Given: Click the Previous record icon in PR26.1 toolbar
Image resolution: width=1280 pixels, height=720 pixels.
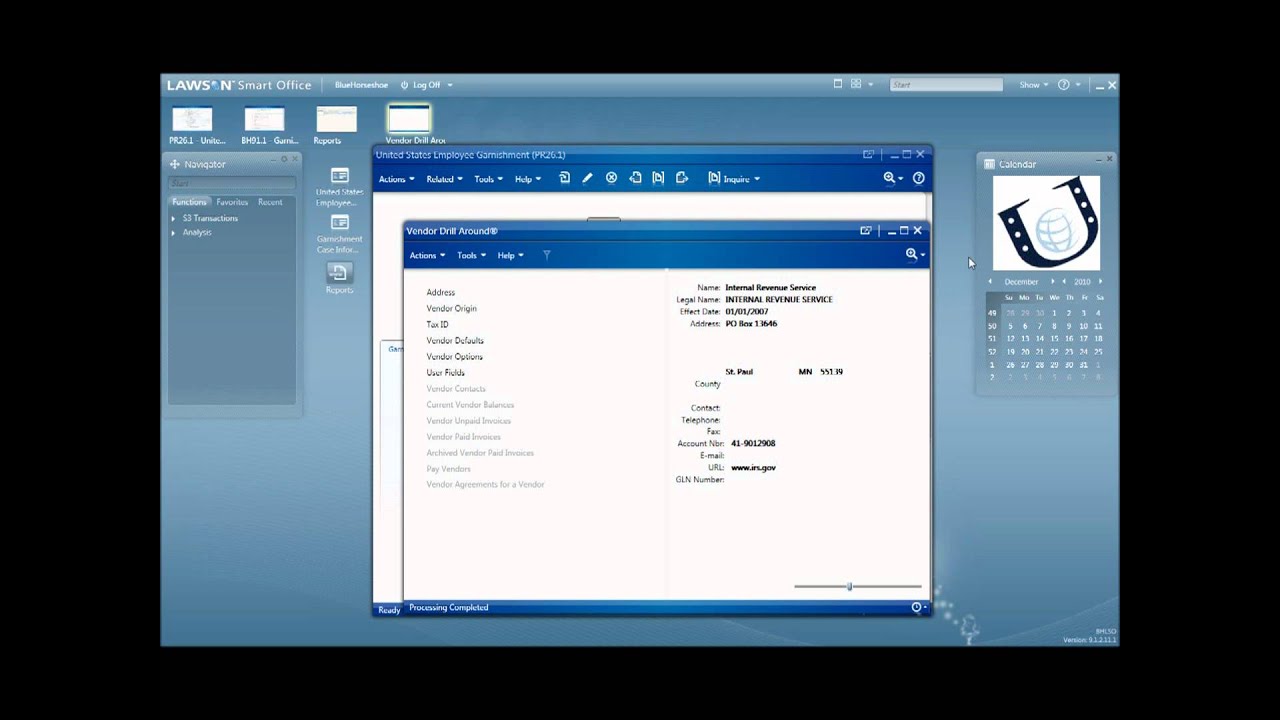Looking at the screenshot, I should [635, 178].
